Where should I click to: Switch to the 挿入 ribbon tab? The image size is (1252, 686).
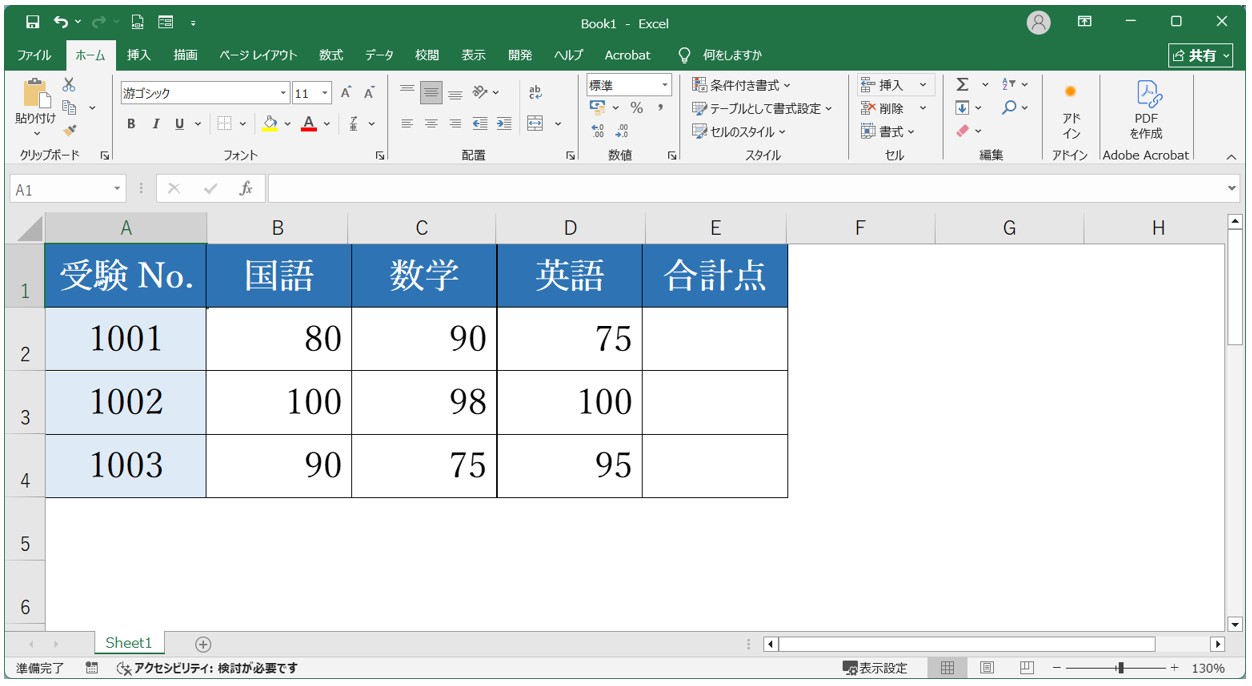pos(139,55)
